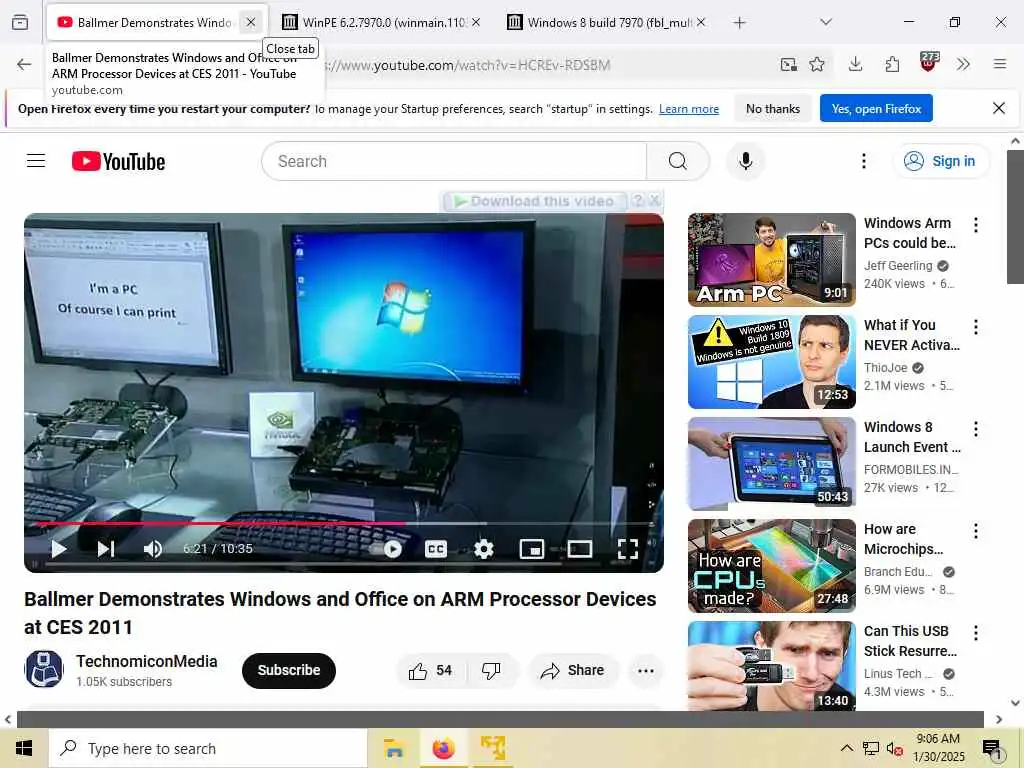Click Download this video button
Image resolution: width=1024 pixels, height=768 pixels.
[x=536, y=201]
